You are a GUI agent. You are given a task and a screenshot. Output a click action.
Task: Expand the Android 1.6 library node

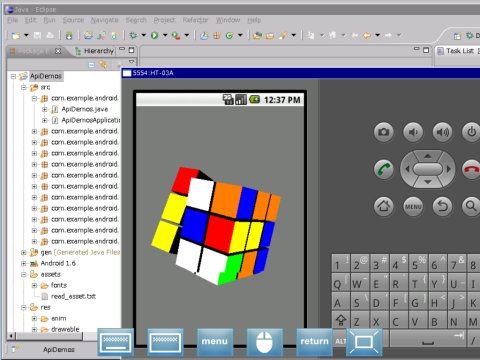23,263
